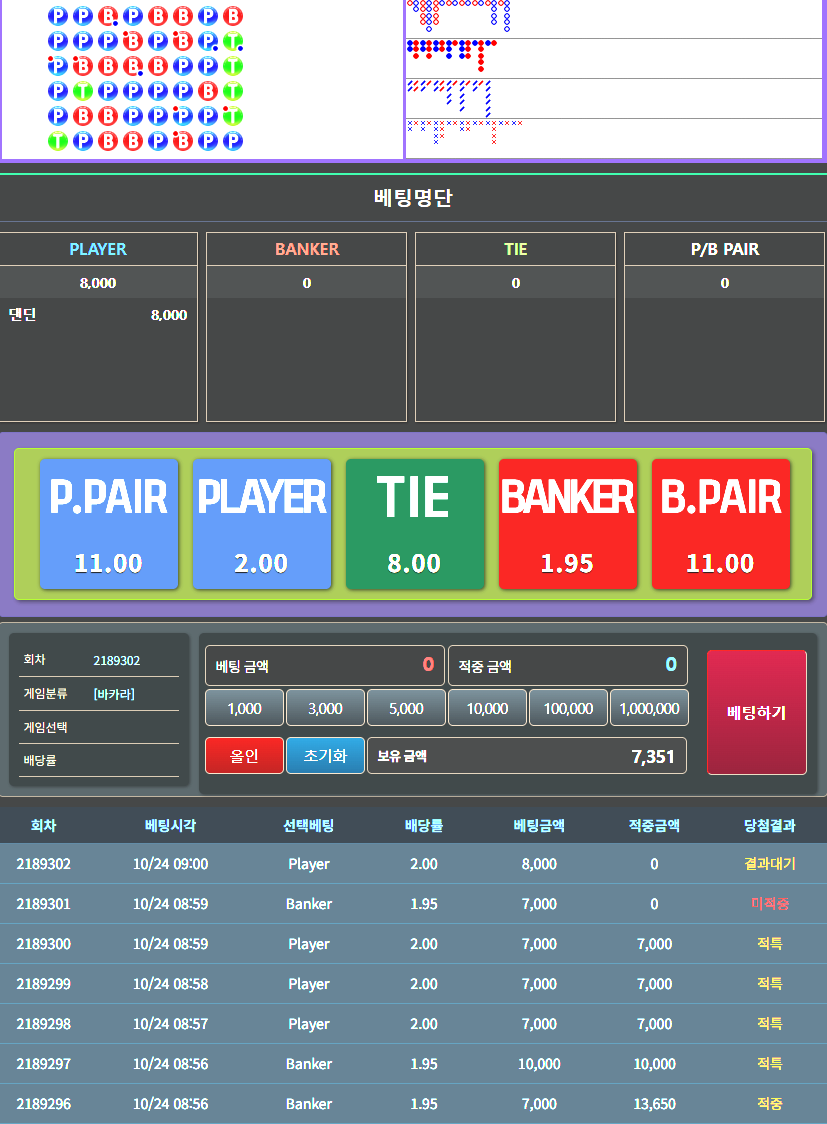Click the 13,650 payout amount
This screenshot has height=1124, width=827.
coord(654,1104)
